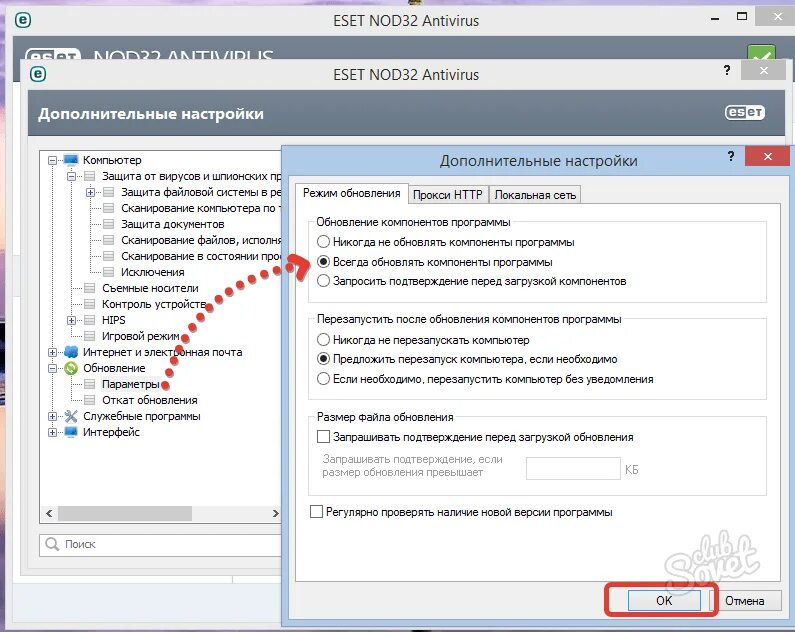Select Предложить перезапуск компьютера, если необходимо
The width and height of the screenshot is (795, 632).
coord(323,359)
